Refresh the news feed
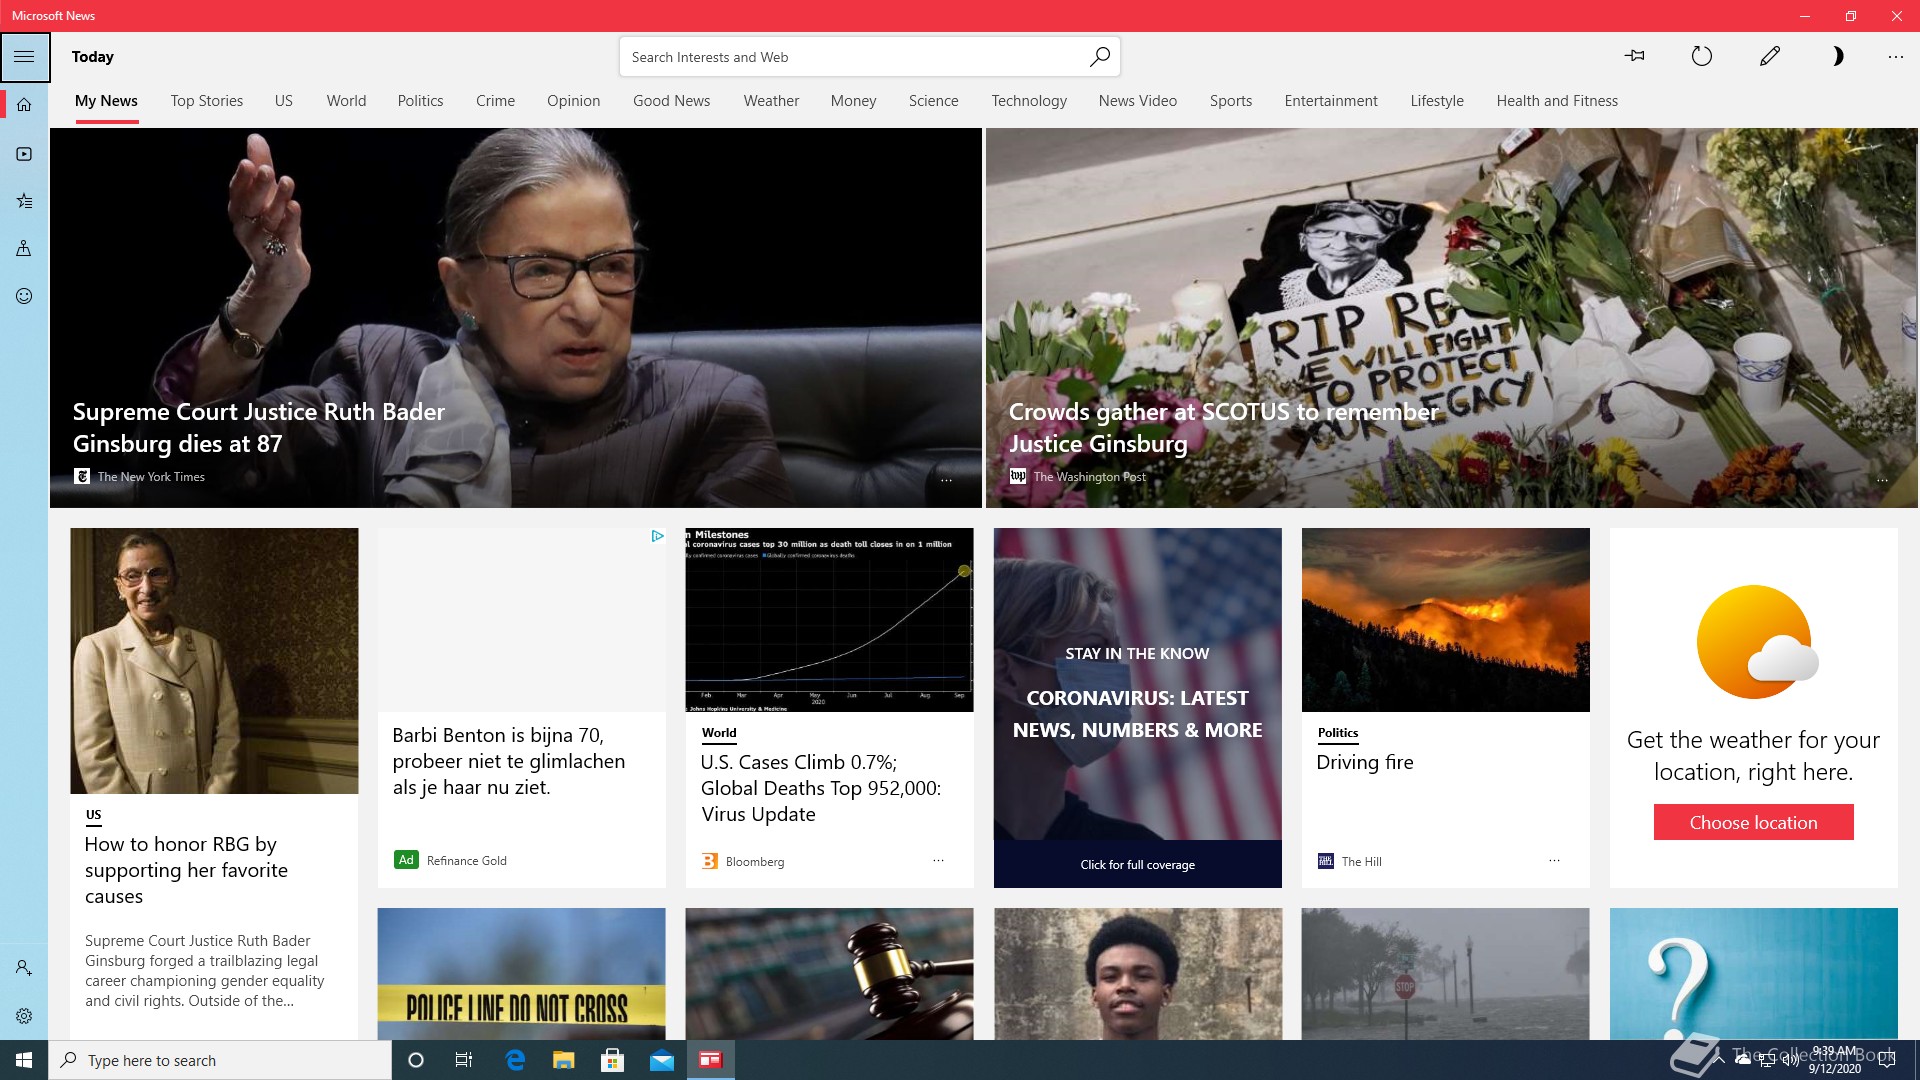 pos(1701,56)
